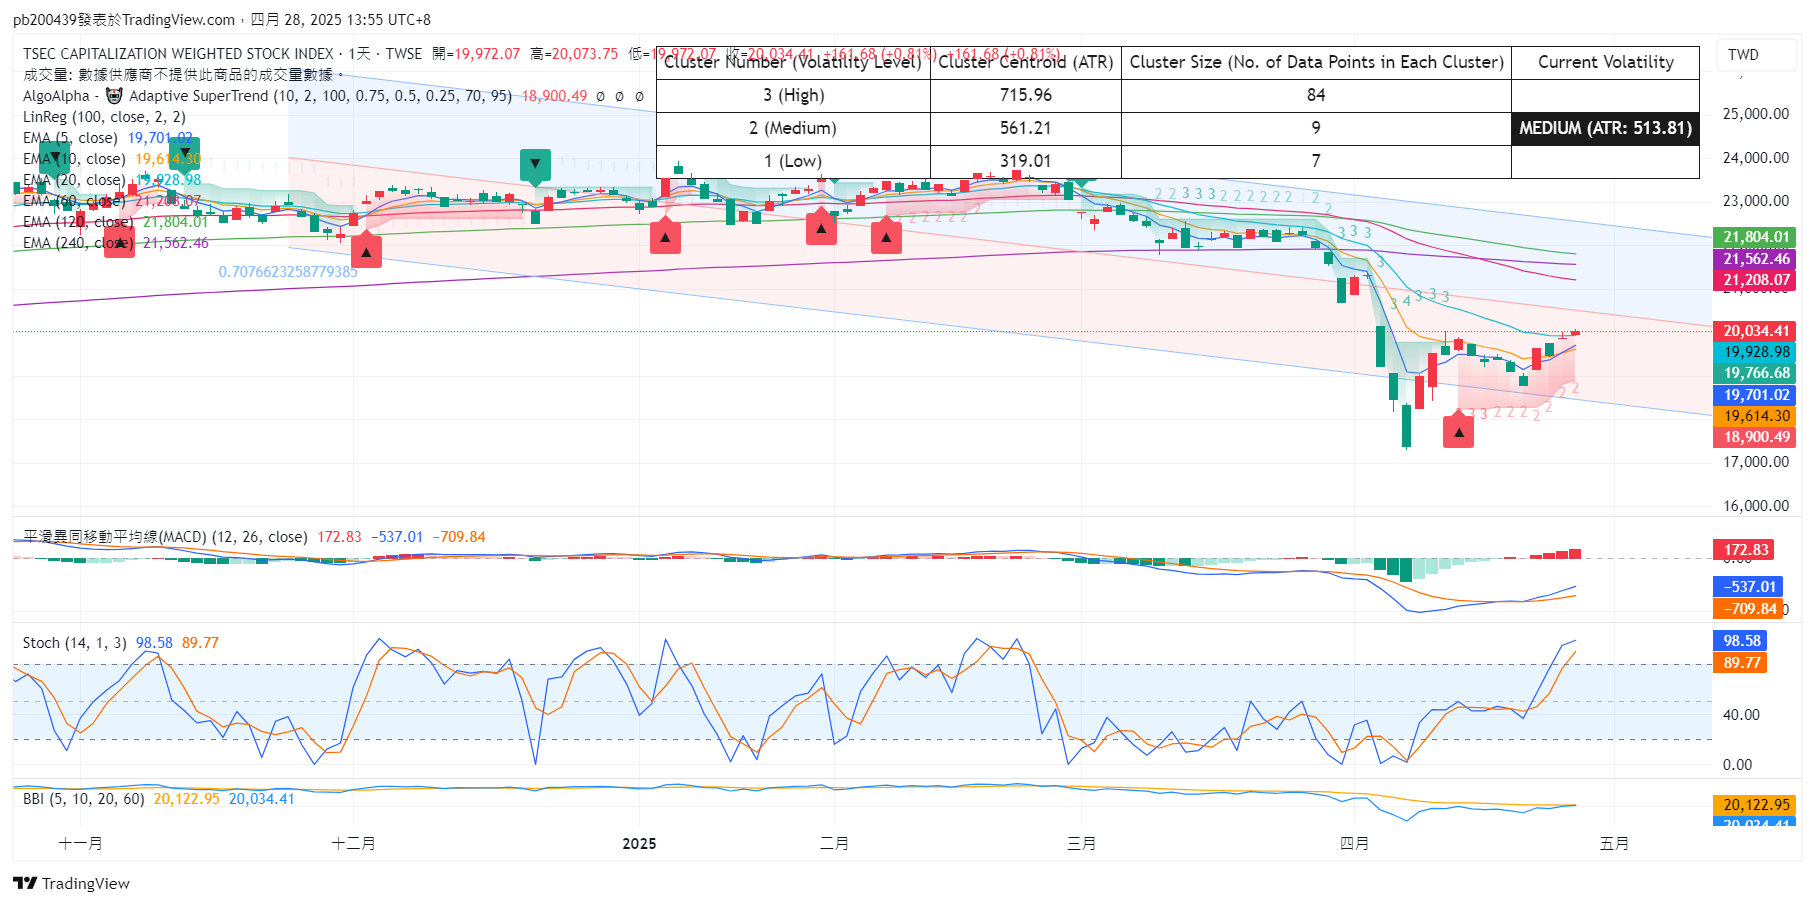
Task: Click the purple 21,562.46 price label
Action: 1755,259
